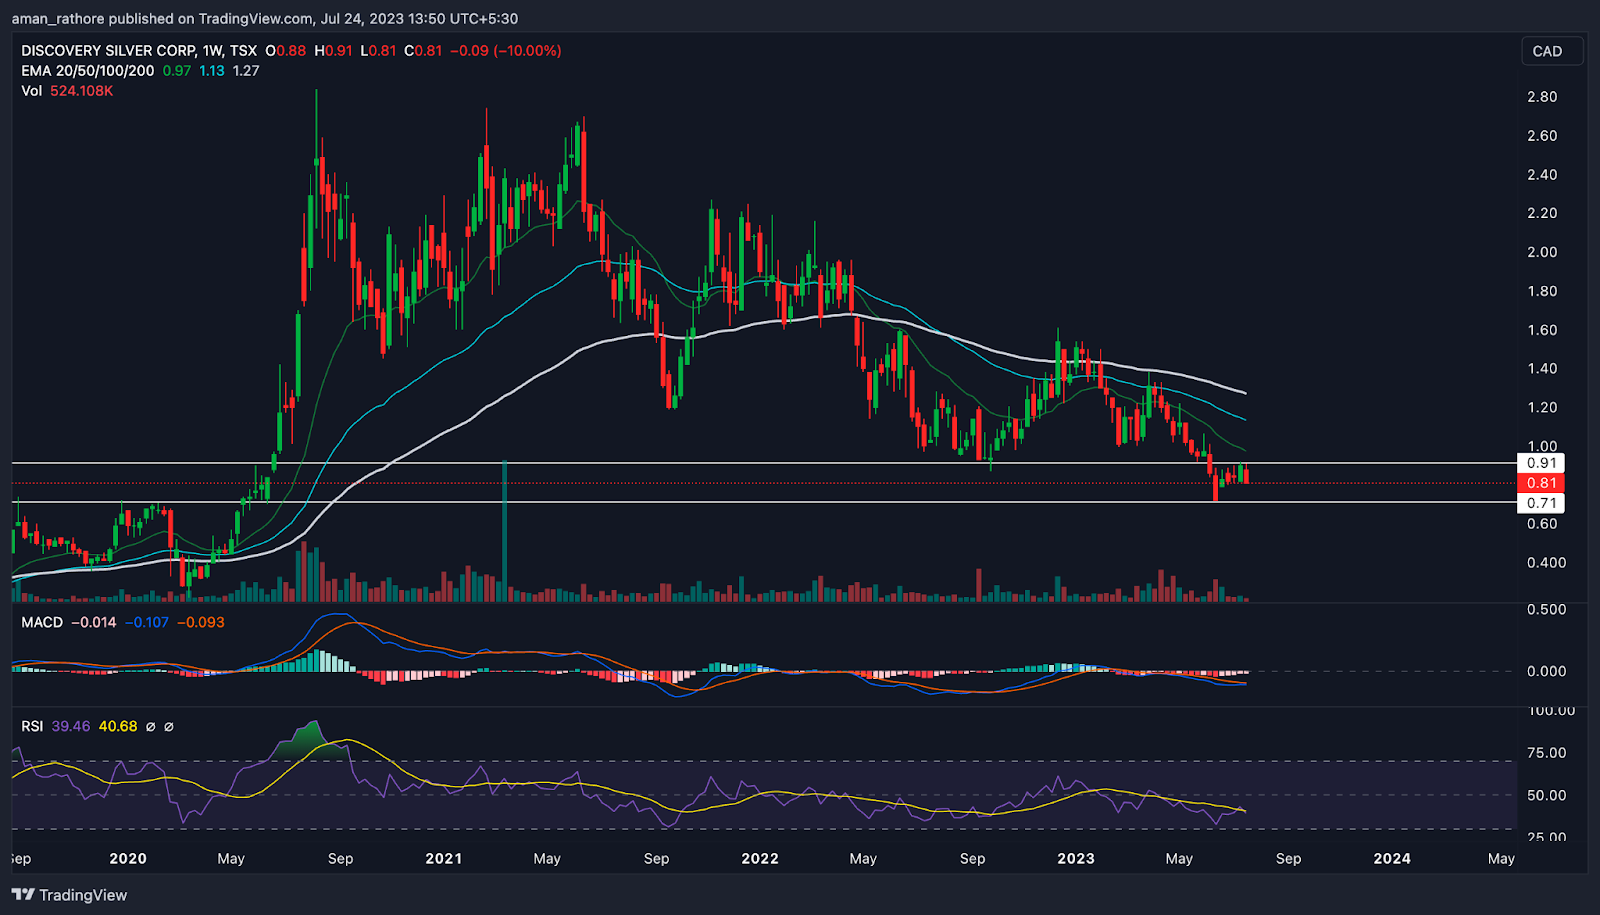Click the 0.000 MACD scale label
This screenshot has height=915, width=1600.
(1546, 671)
